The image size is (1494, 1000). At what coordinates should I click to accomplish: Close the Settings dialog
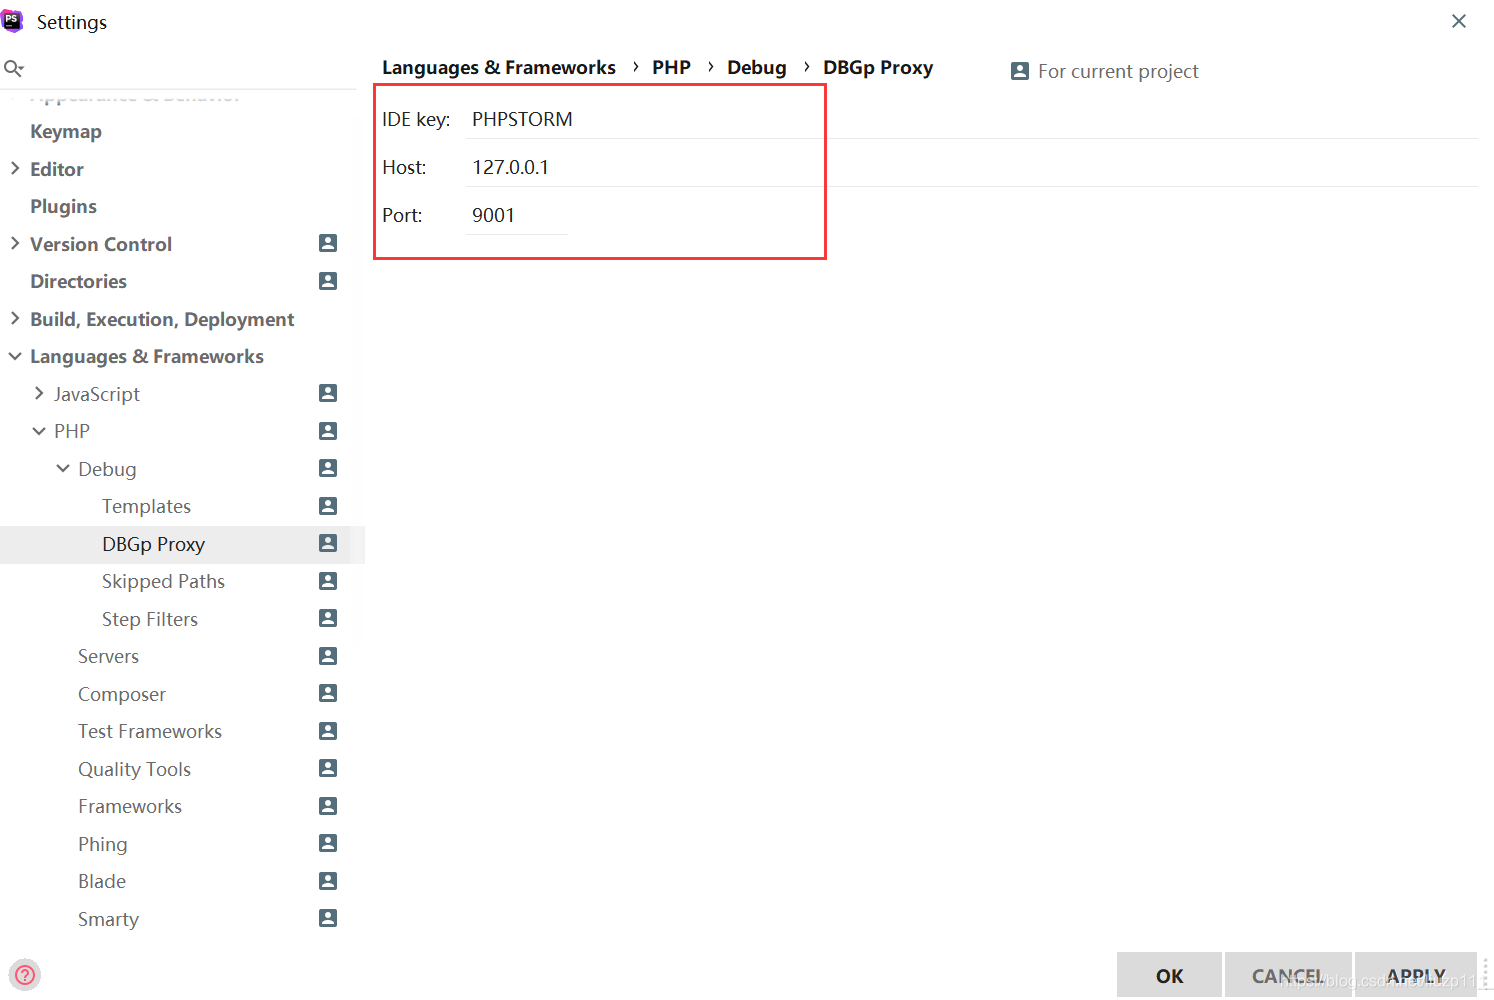click(1459, 21)
